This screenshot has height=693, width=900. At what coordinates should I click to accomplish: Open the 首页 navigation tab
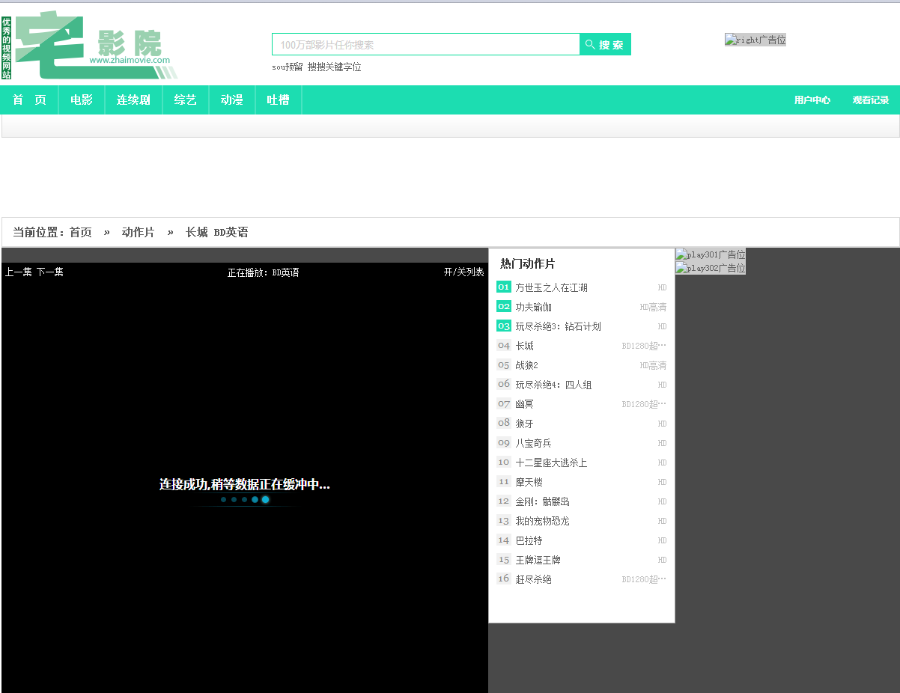click(x=29, y=100)
